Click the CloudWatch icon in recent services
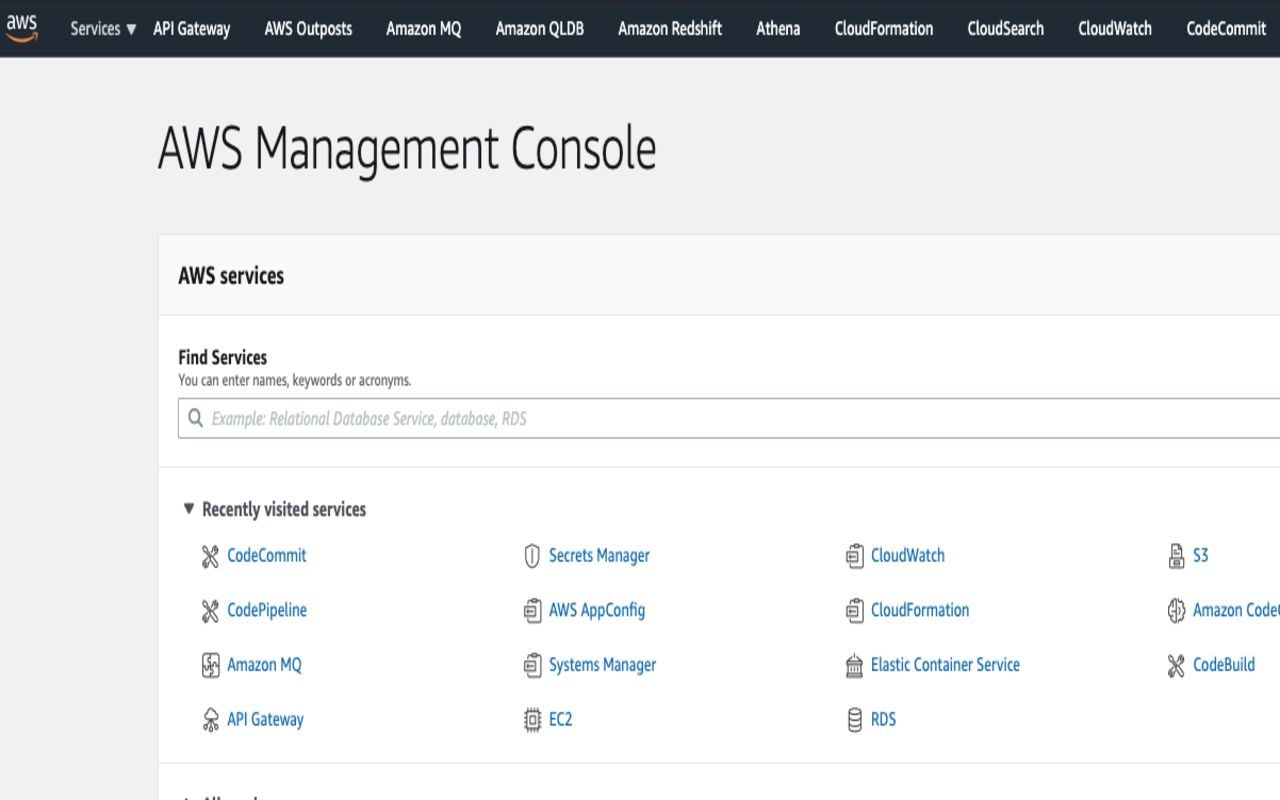The height and width of the screenshot is (800, 1280). pyautogui.click(x=854, y=556)
